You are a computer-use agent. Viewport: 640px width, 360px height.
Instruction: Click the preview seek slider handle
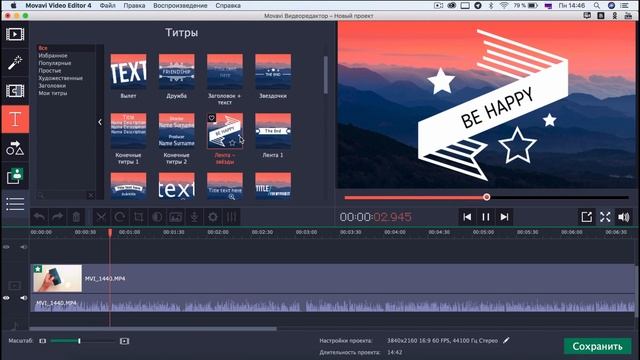[x=487, y=197]
